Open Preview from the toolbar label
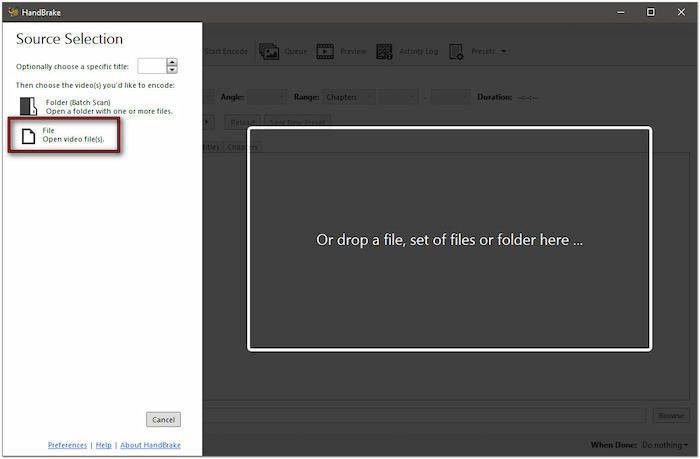The height and width of the screenshot is (459, 700). point(353,51)
